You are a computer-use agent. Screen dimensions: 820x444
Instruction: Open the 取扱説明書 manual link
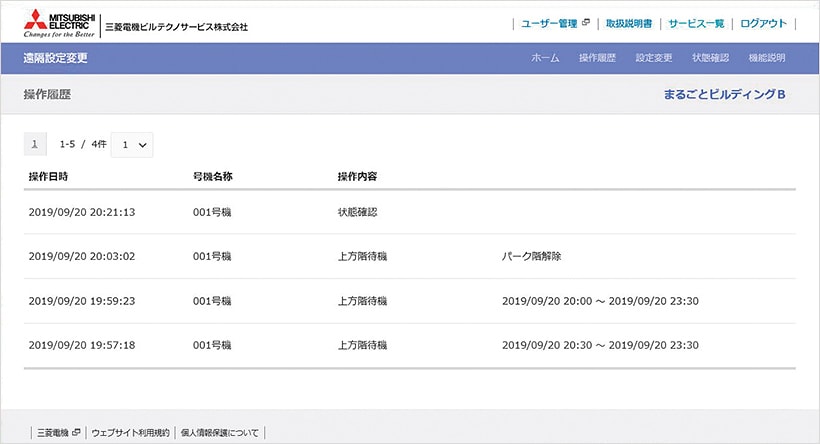point(628,23)
